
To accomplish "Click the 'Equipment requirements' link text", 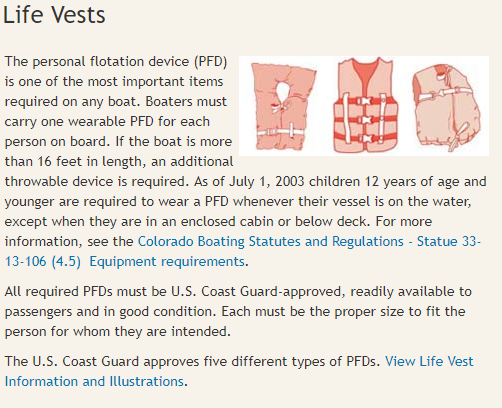I will pyautogui.click(x=167, y=261).
